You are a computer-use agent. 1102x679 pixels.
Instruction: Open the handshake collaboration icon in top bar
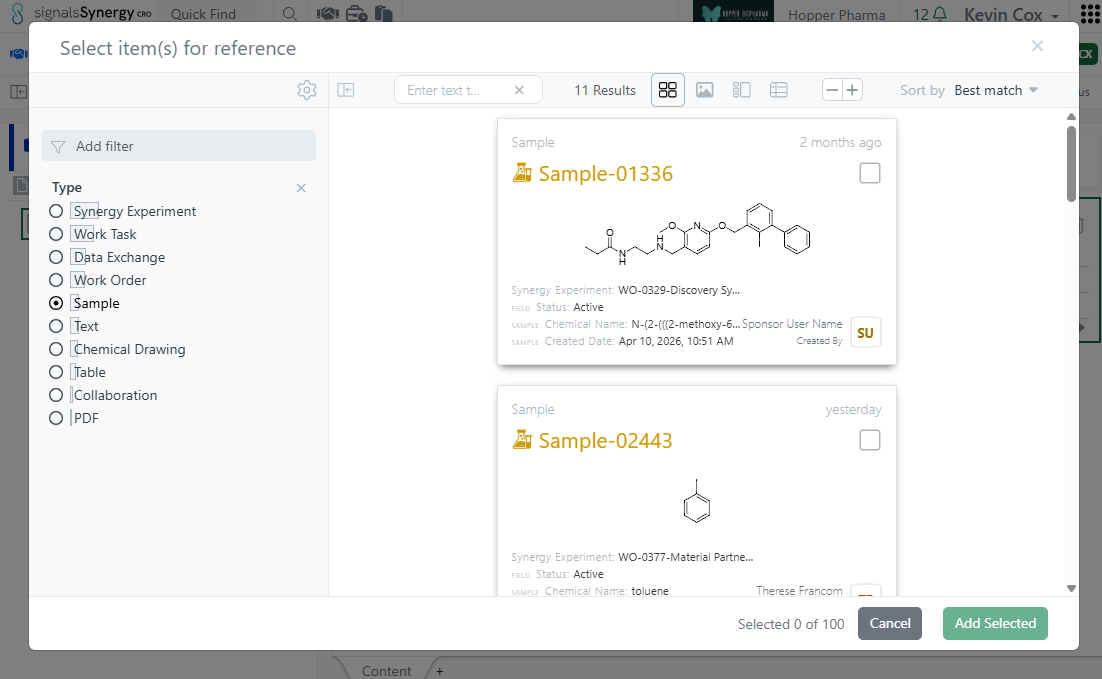pos(328,13)
